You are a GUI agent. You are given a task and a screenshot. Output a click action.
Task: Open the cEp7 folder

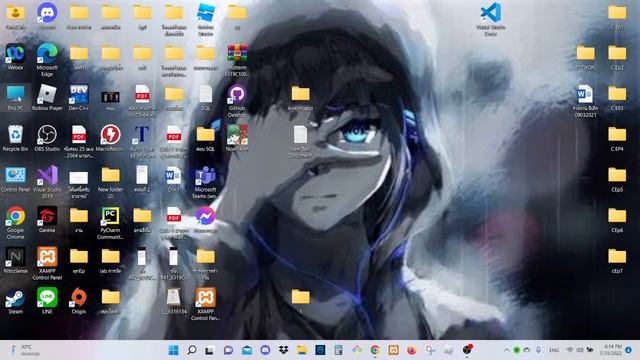(x=617, y=260)
